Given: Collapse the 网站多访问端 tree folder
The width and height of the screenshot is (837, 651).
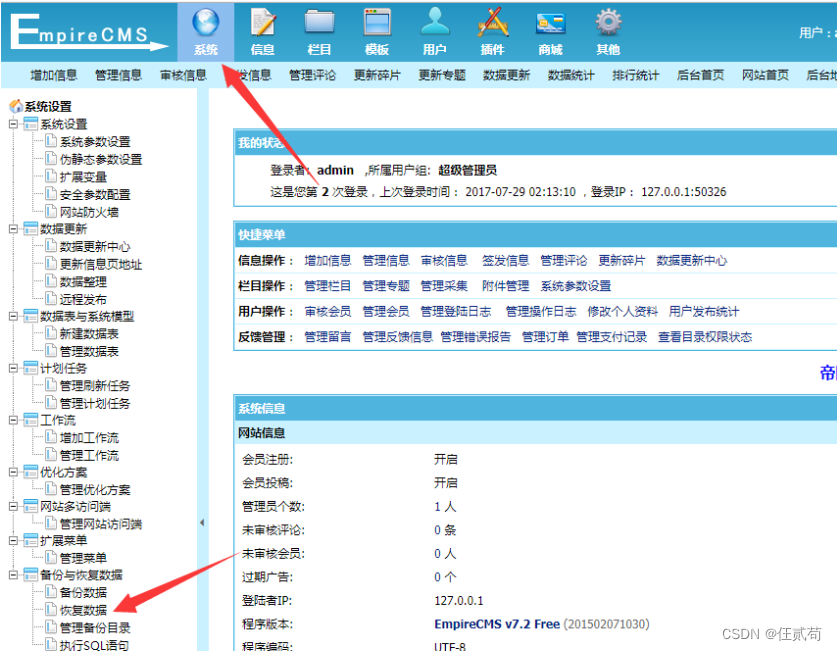Looking at the screenshot, I should click(x=13, y=506).
